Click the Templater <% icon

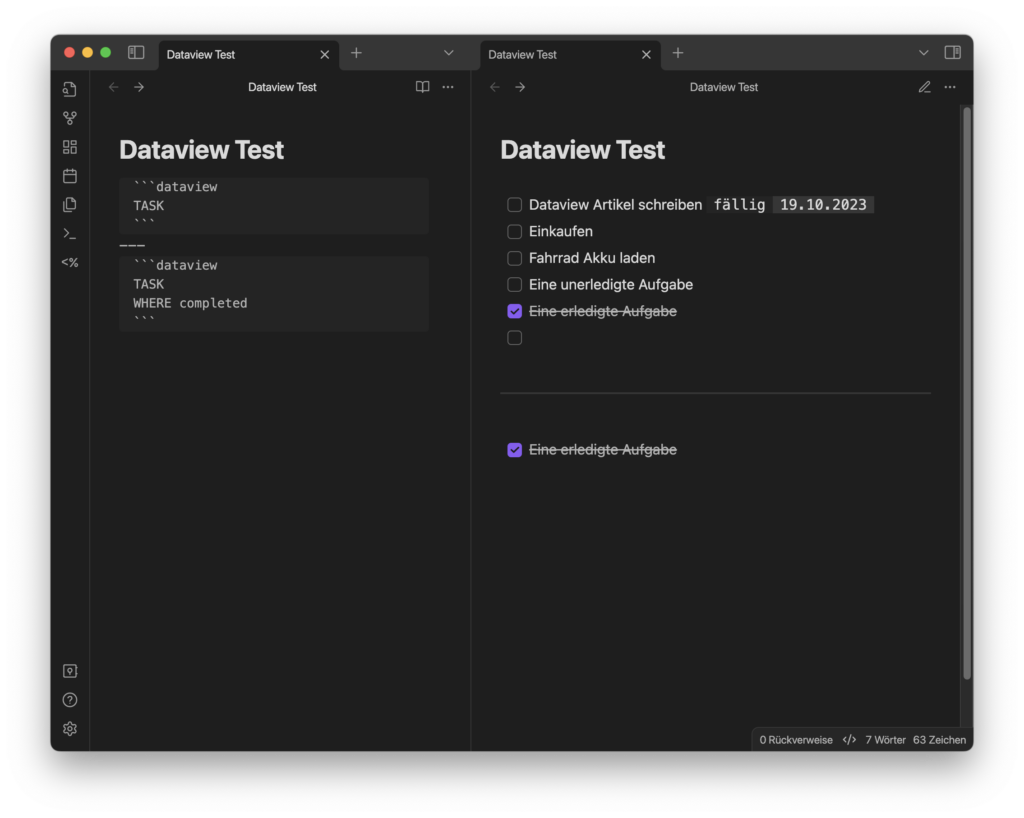click(70, 262)
